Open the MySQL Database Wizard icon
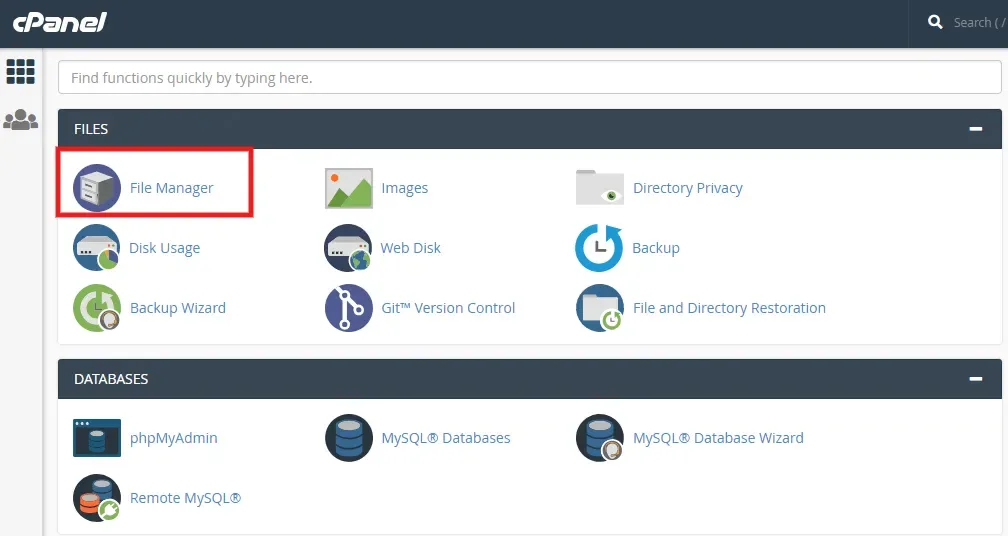 pyautogui.click(x=600, y=438)
